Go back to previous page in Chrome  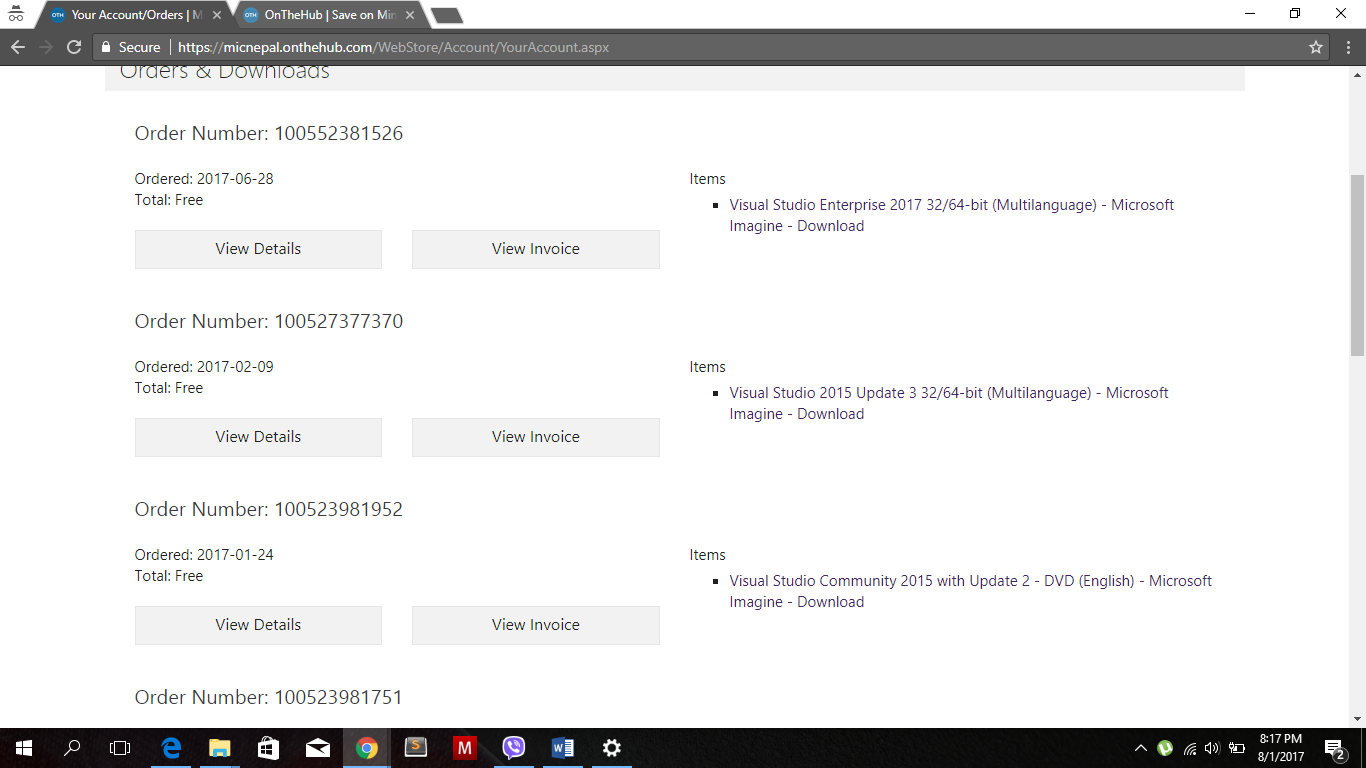click(x=17, y=47)
